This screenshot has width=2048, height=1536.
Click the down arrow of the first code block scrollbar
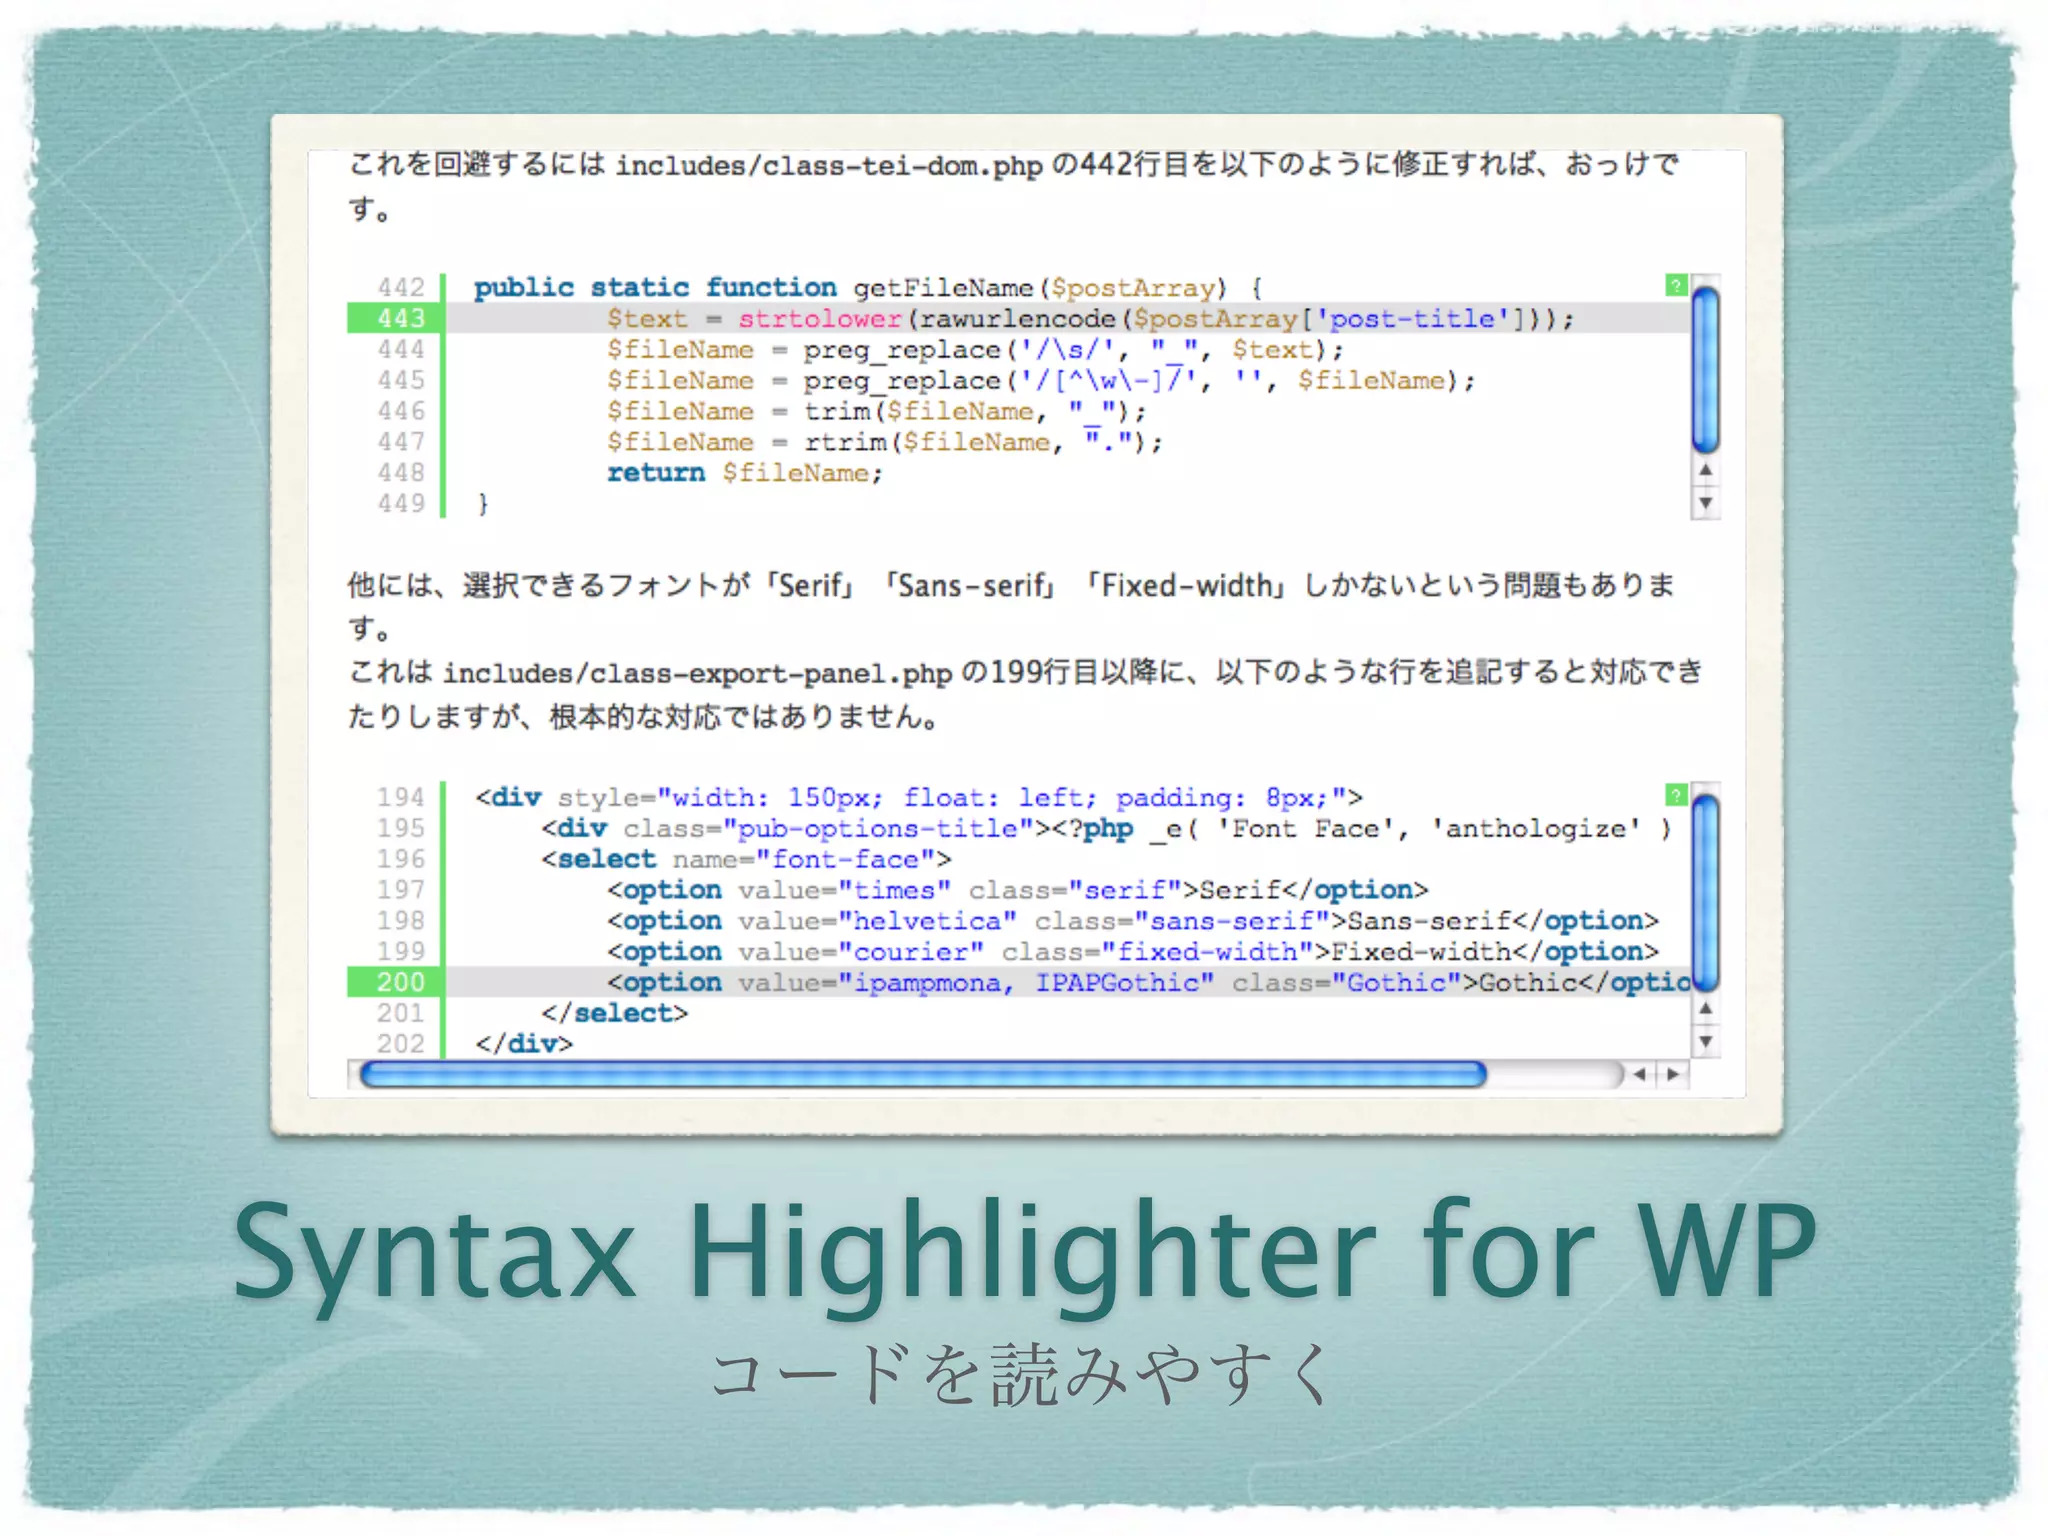coord(1705,502)
